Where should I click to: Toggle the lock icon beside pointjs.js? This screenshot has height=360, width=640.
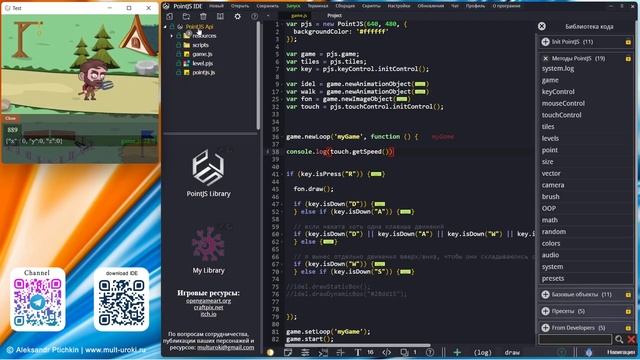click(x=179, y=72)
